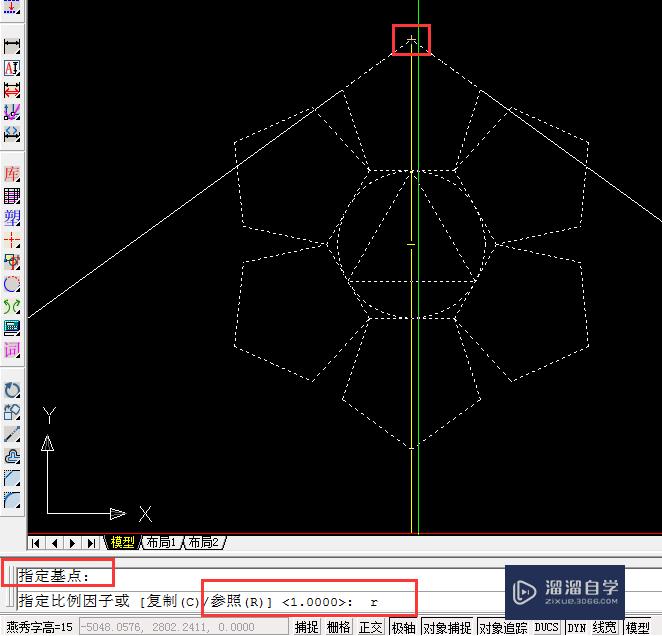
Task: Click the 模型 model space status button
Action: [x=638, y=627]
